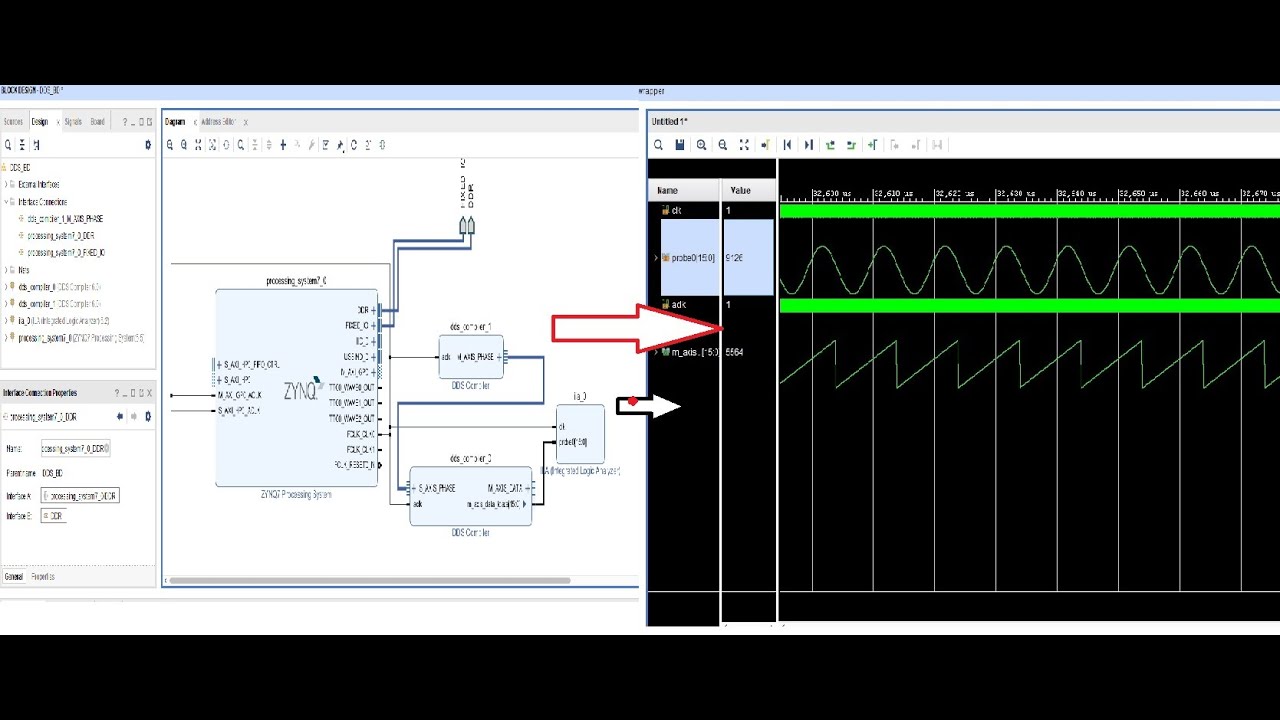The width and height of the screenshot is (1280, 720).
Task: Select General tab in connection properties panel
Action: [x=14, y=577]
